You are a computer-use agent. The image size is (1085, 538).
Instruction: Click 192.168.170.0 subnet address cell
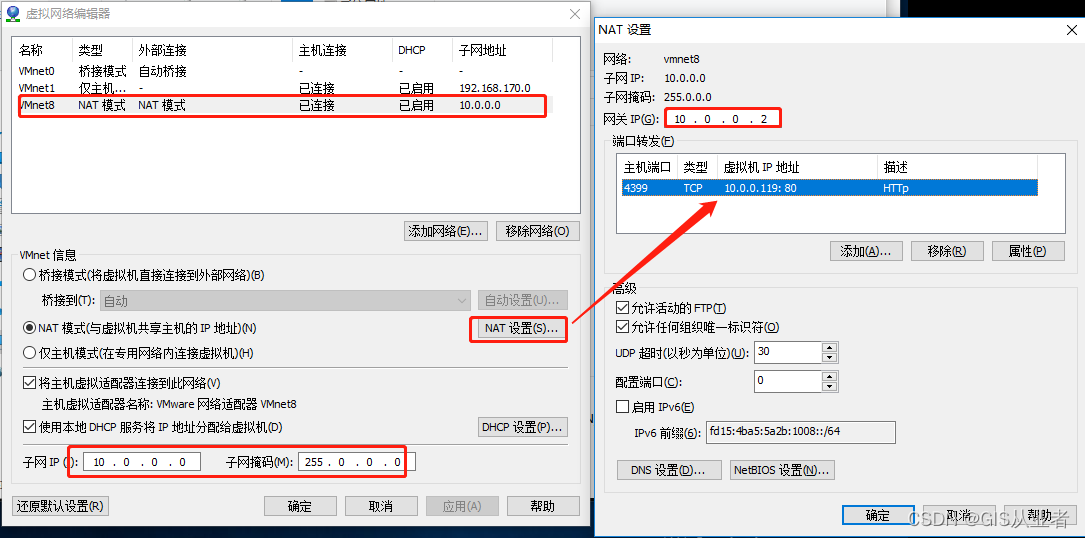495,88
